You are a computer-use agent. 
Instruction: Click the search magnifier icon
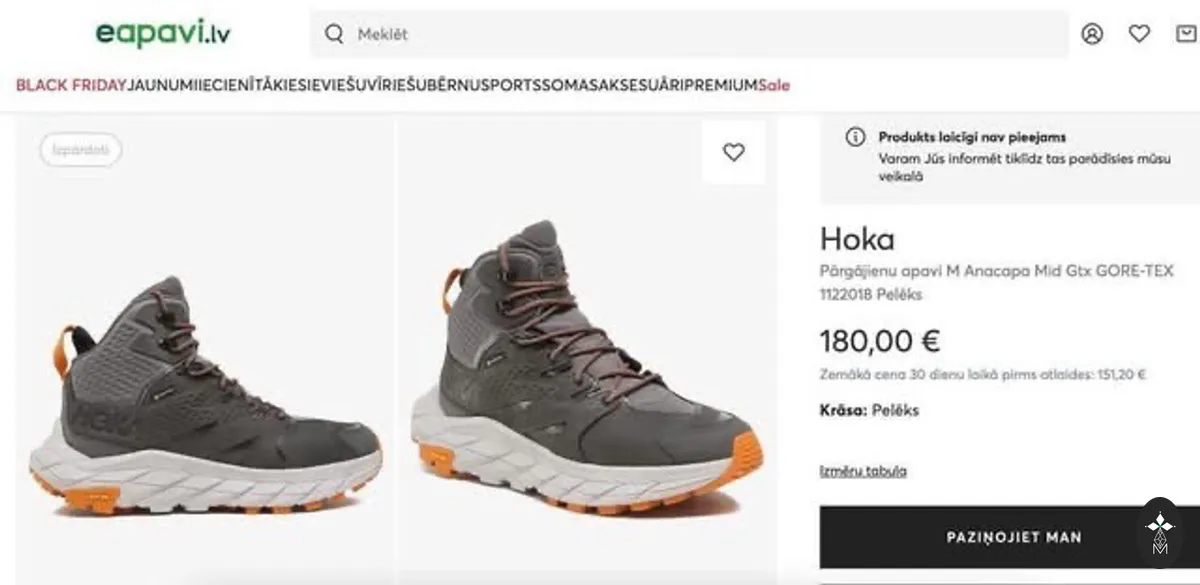click(334, 34)
